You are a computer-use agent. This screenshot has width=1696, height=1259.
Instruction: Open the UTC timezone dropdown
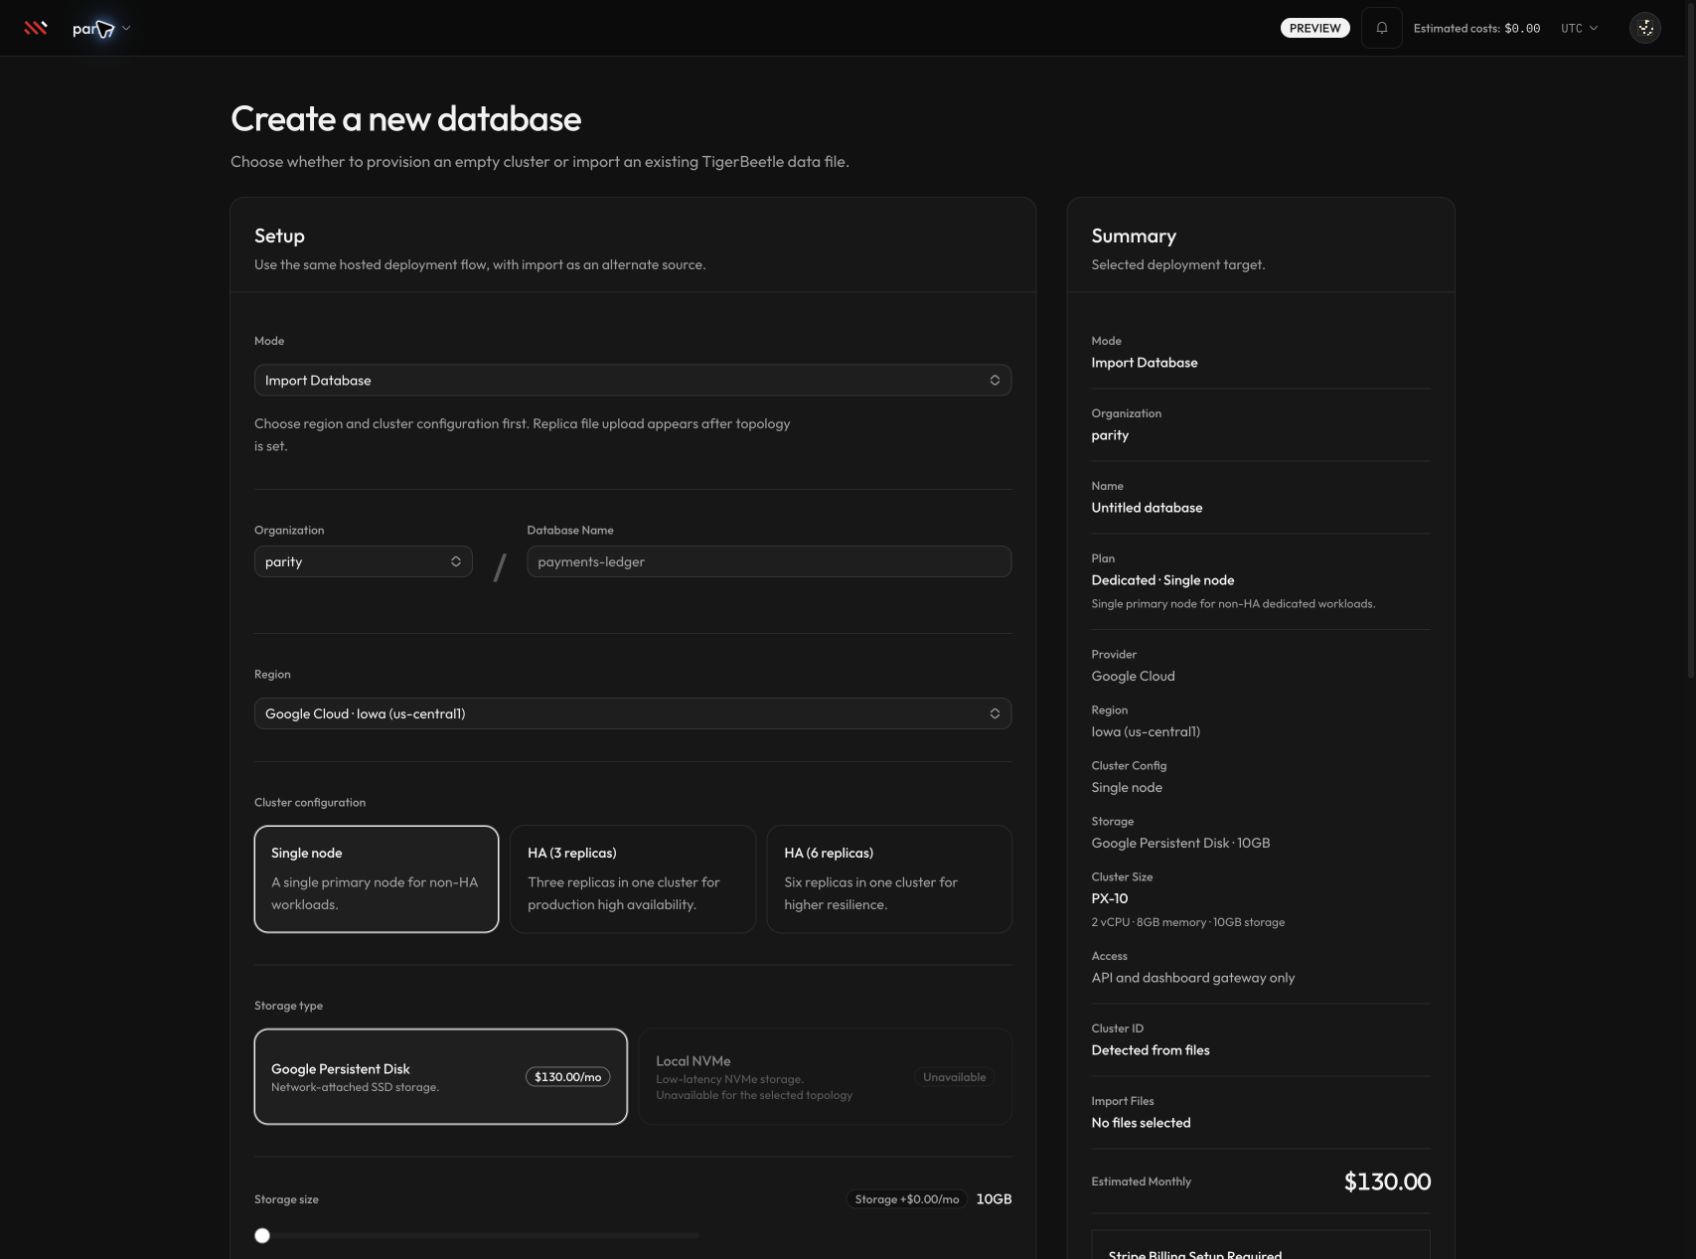click(1579, 28)
